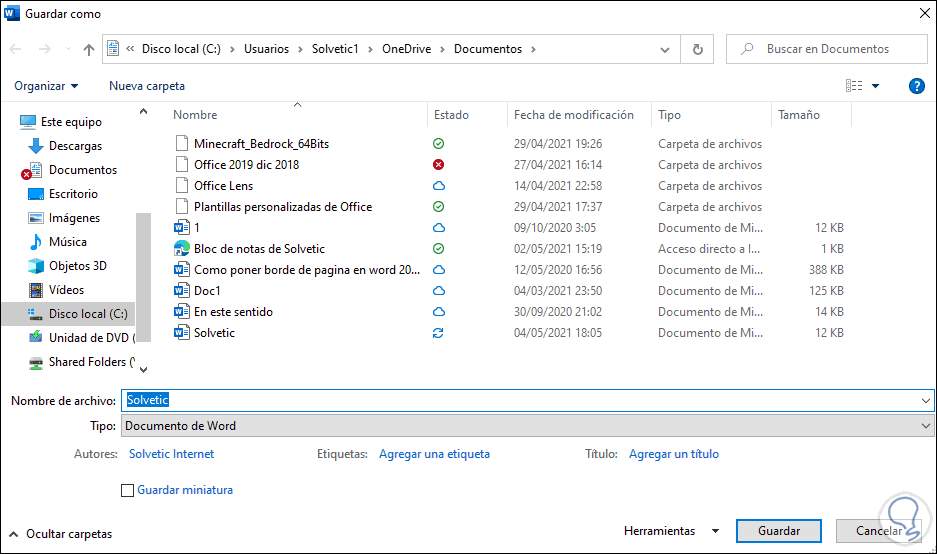
Task: Click the syncing status icon of Solvetic
Action: coord(438,333)
